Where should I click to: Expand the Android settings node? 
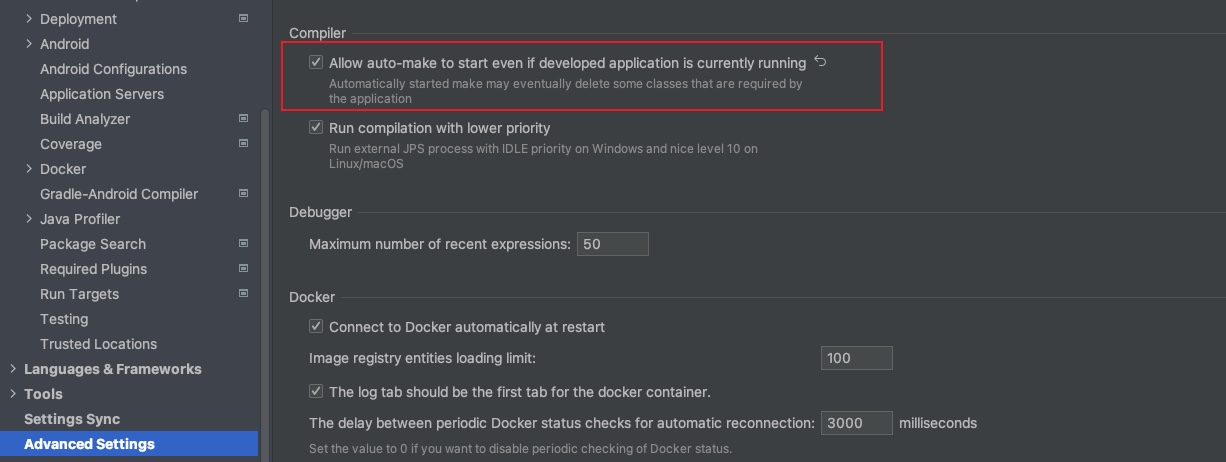(x=29, y=44)
